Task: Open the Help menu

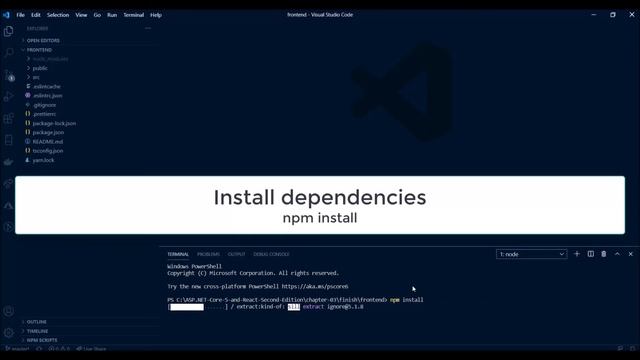Action: click(x=156, y=15)
